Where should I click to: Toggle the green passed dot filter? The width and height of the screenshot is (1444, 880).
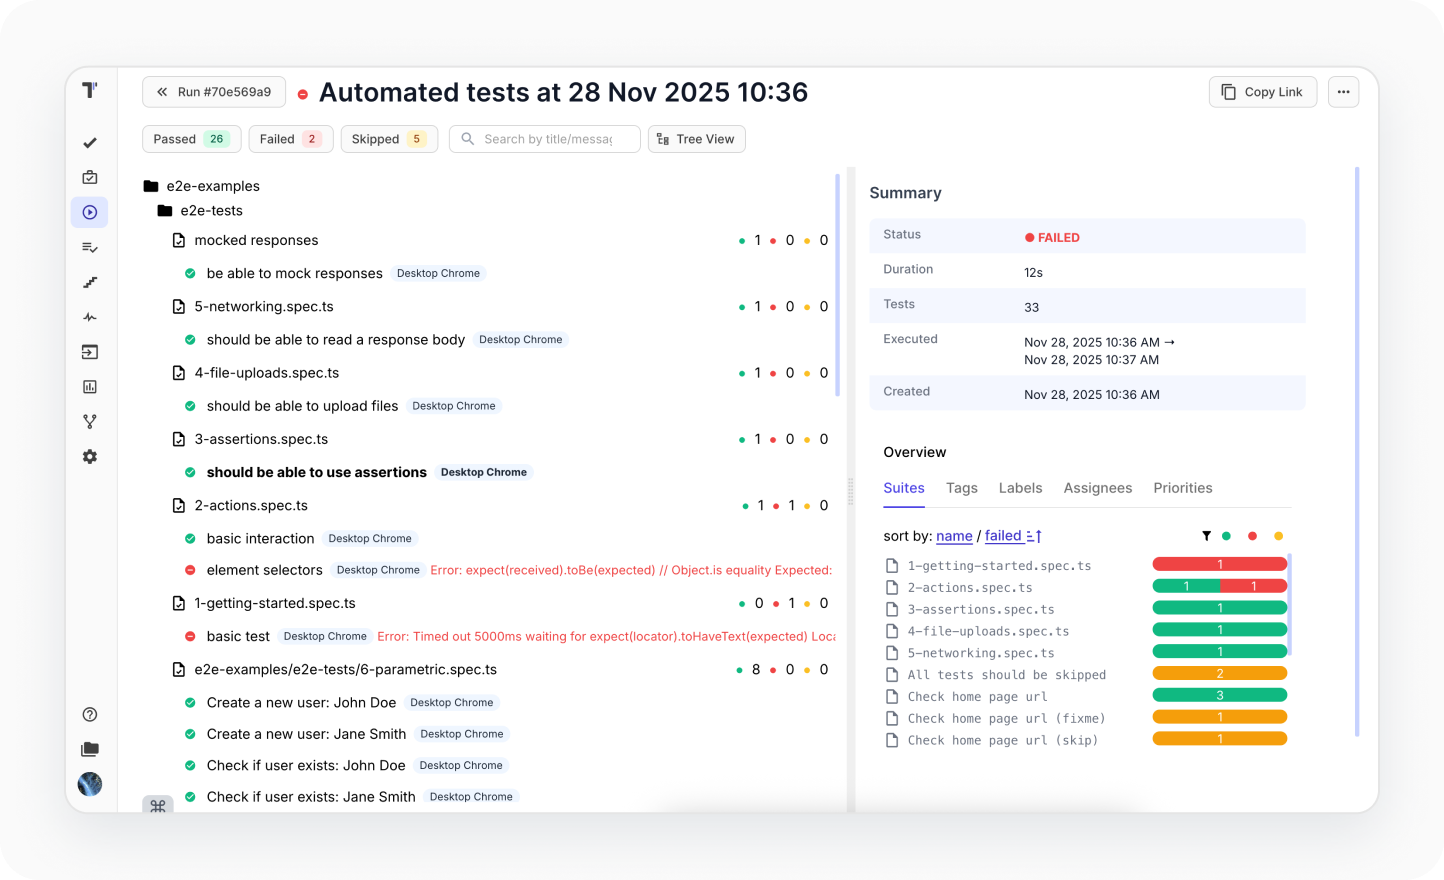pyautogui.click(x=1227, y=536)
